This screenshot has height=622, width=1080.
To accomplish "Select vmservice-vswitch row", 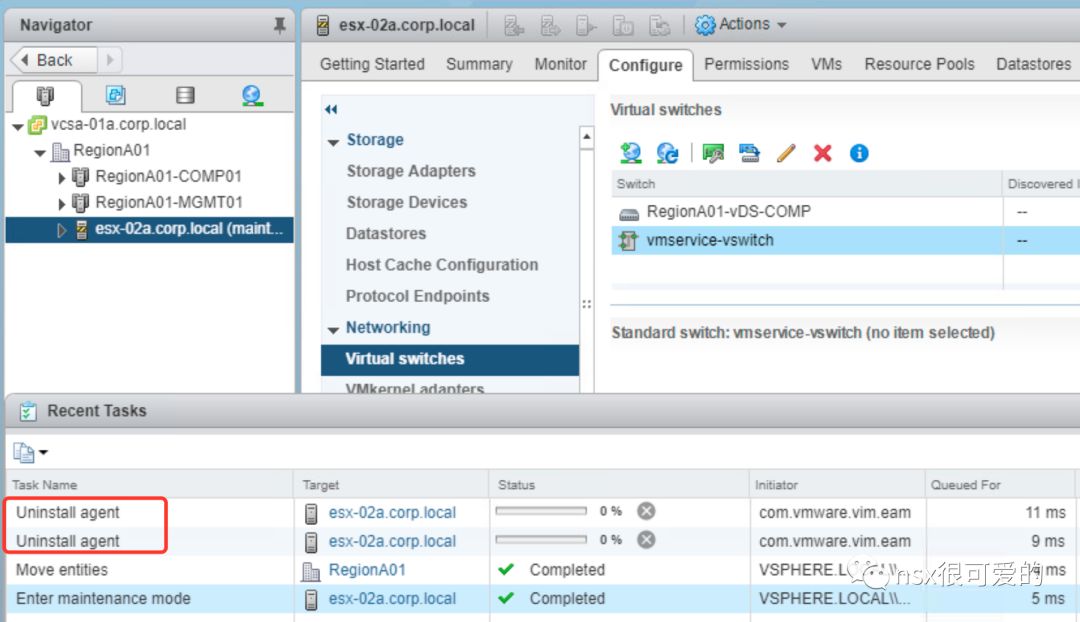I will (x=845, y=240).
